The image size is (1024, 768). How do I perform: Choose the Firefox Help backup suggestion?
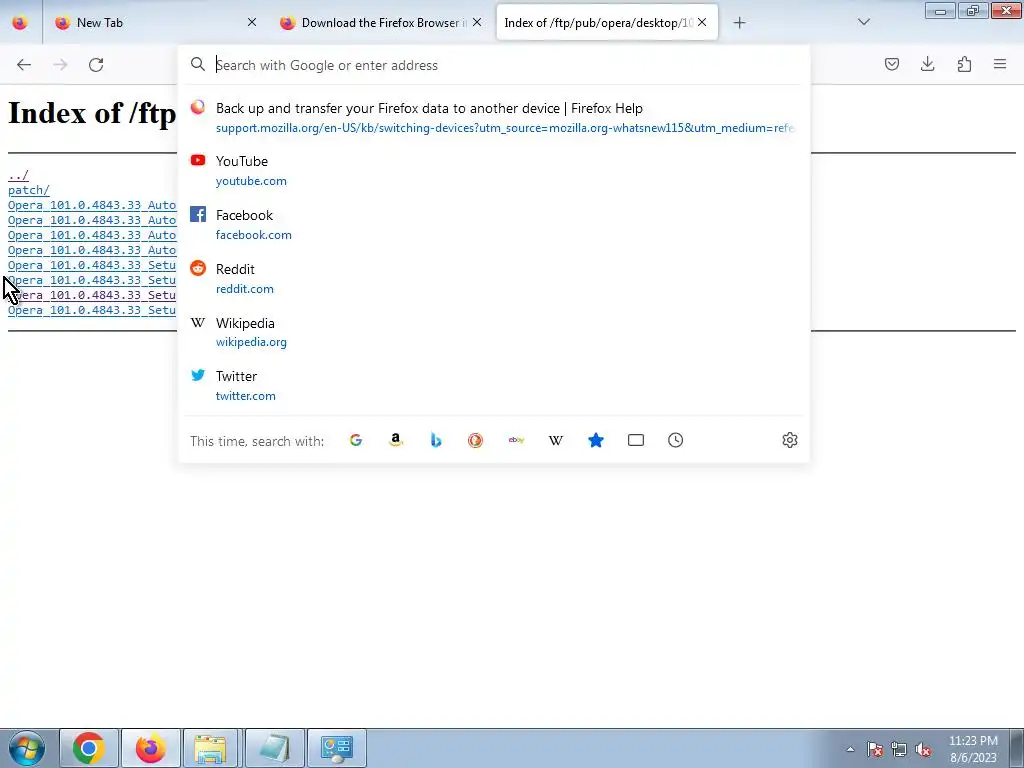(494, 118)
